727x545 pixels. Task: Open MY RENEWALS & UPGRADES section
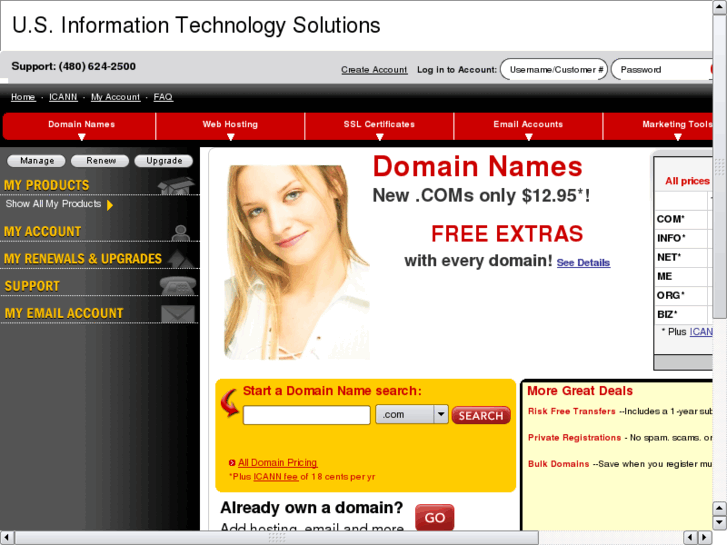pos(83,259)
